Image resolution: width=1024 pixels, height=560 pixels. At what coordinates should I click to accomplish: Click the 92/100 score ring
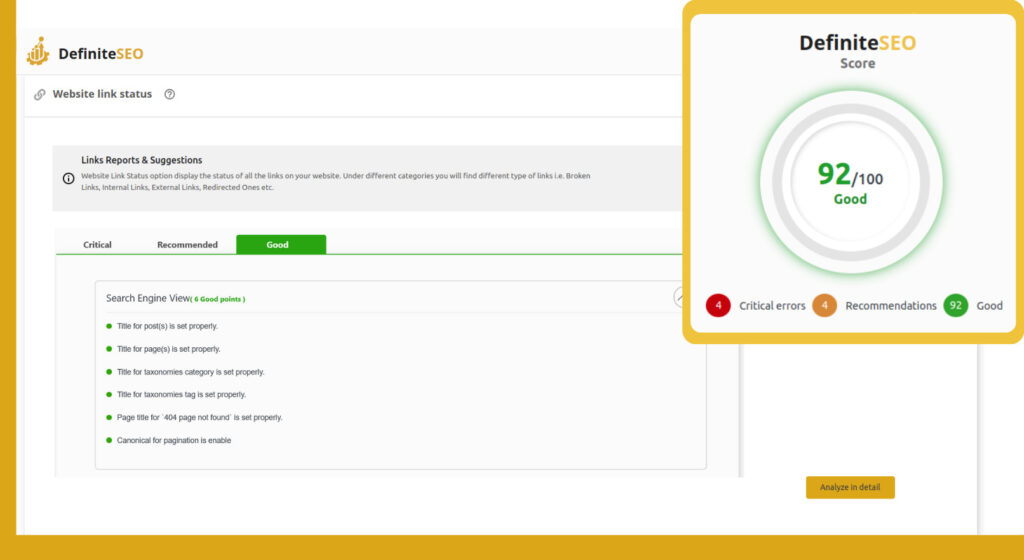850,182
